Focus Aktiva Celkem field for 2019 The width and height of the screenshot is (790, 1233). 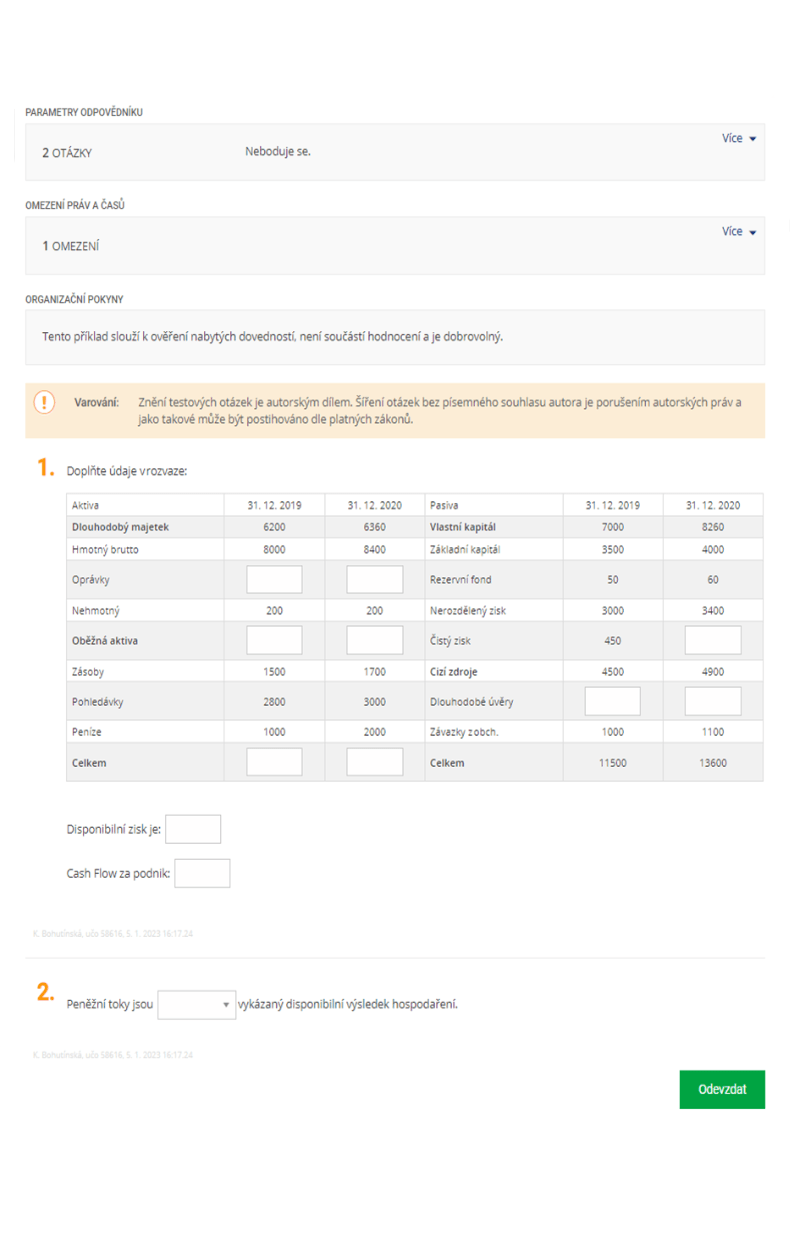click(274, 762)
